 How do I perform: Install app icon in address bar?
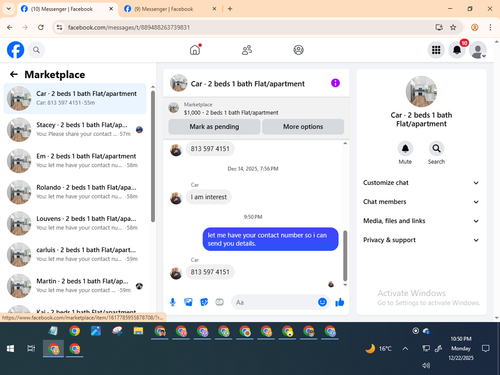click(439, 27)
